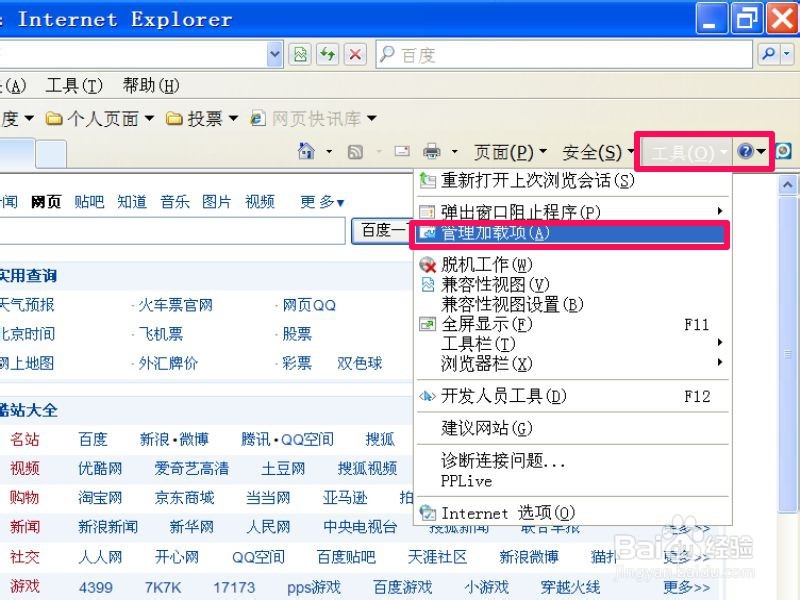Click the Print icon on the command bar
This screenshot has width=800, height=600.
pyautogui.click(x=430, y=150)
